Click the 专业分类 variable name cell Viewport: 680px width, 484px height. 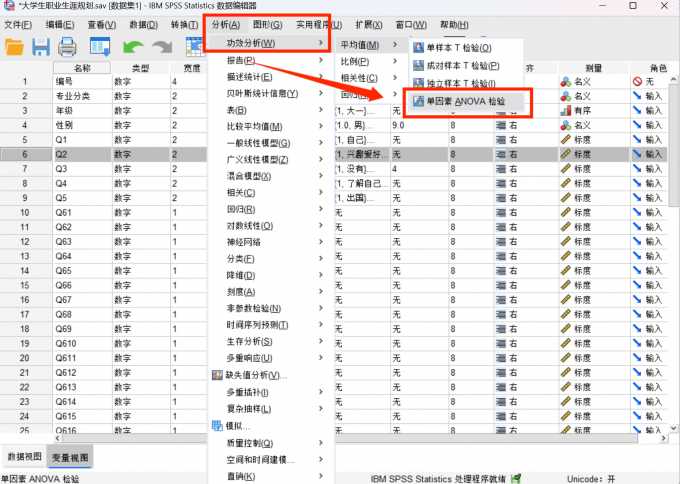[82, 96]
